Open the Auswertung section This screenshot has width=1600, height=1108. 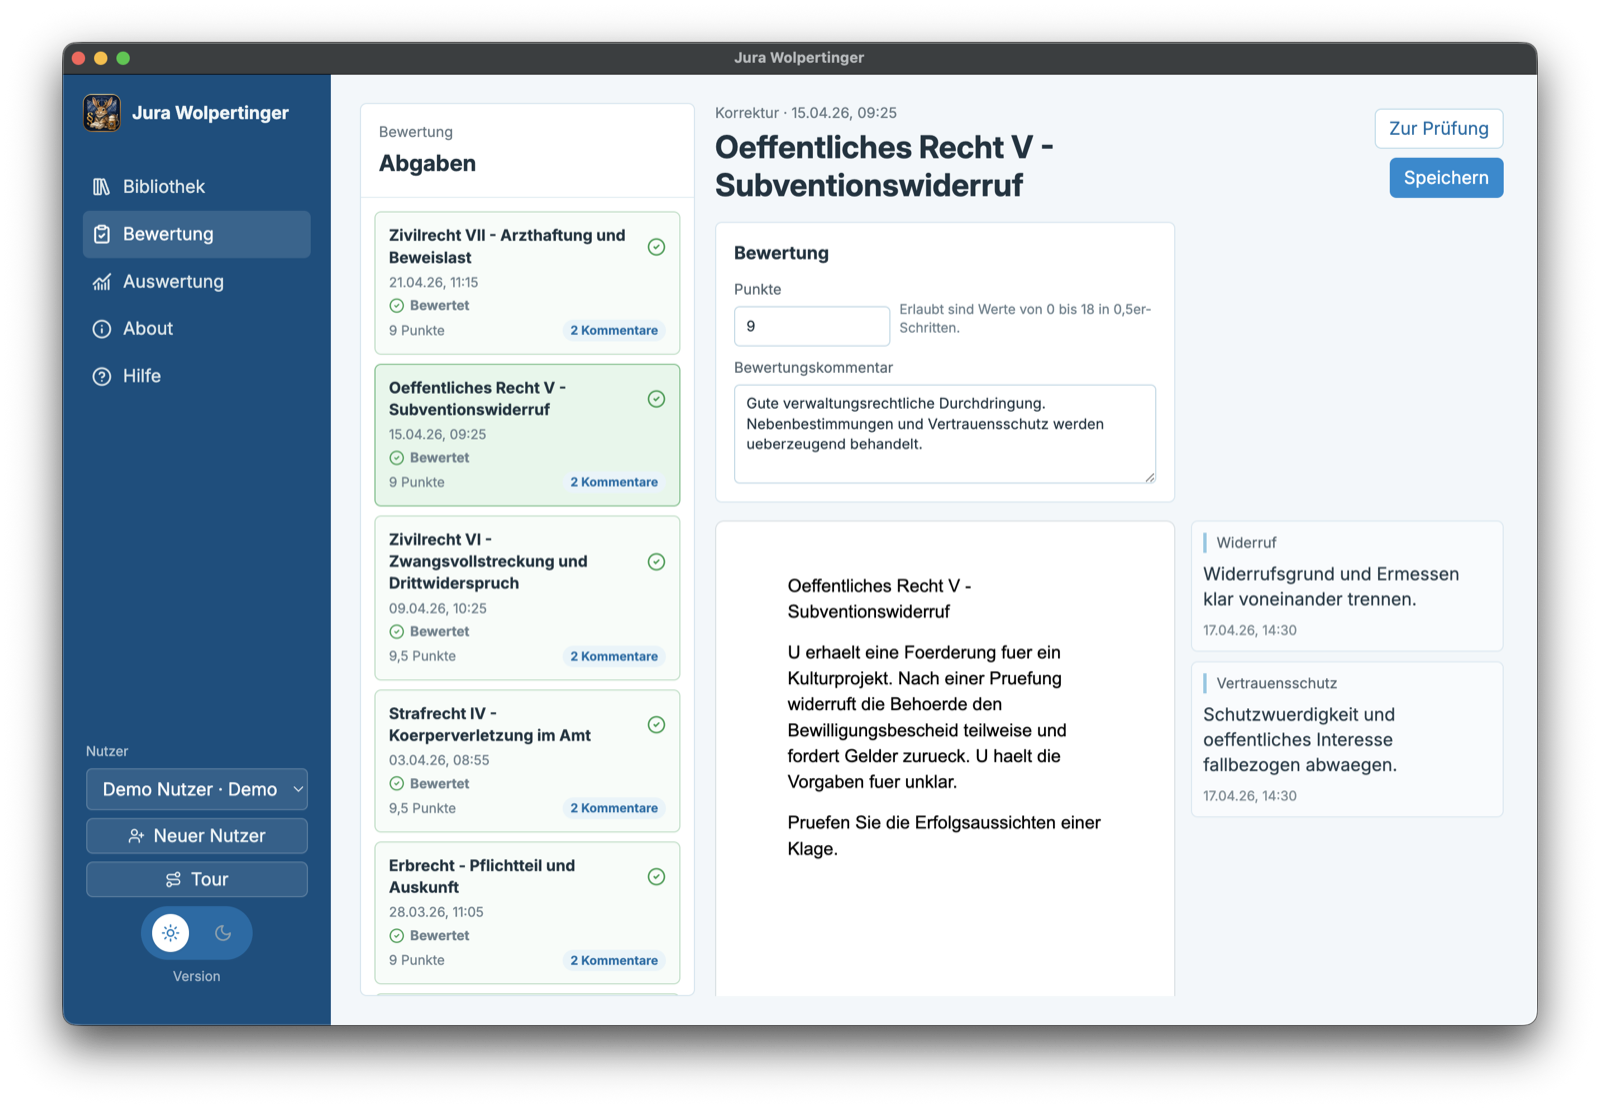[197, 282]
